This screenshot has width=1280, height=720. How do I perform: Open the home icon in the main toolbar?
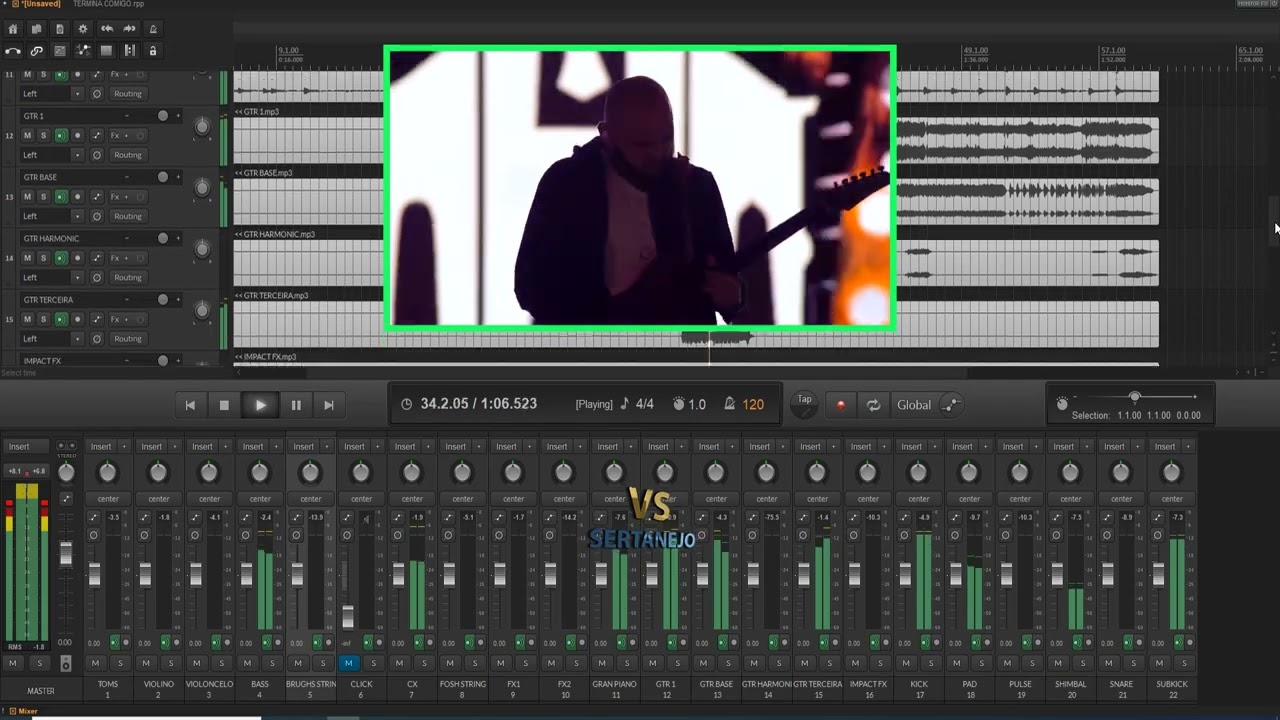point(13,29)
